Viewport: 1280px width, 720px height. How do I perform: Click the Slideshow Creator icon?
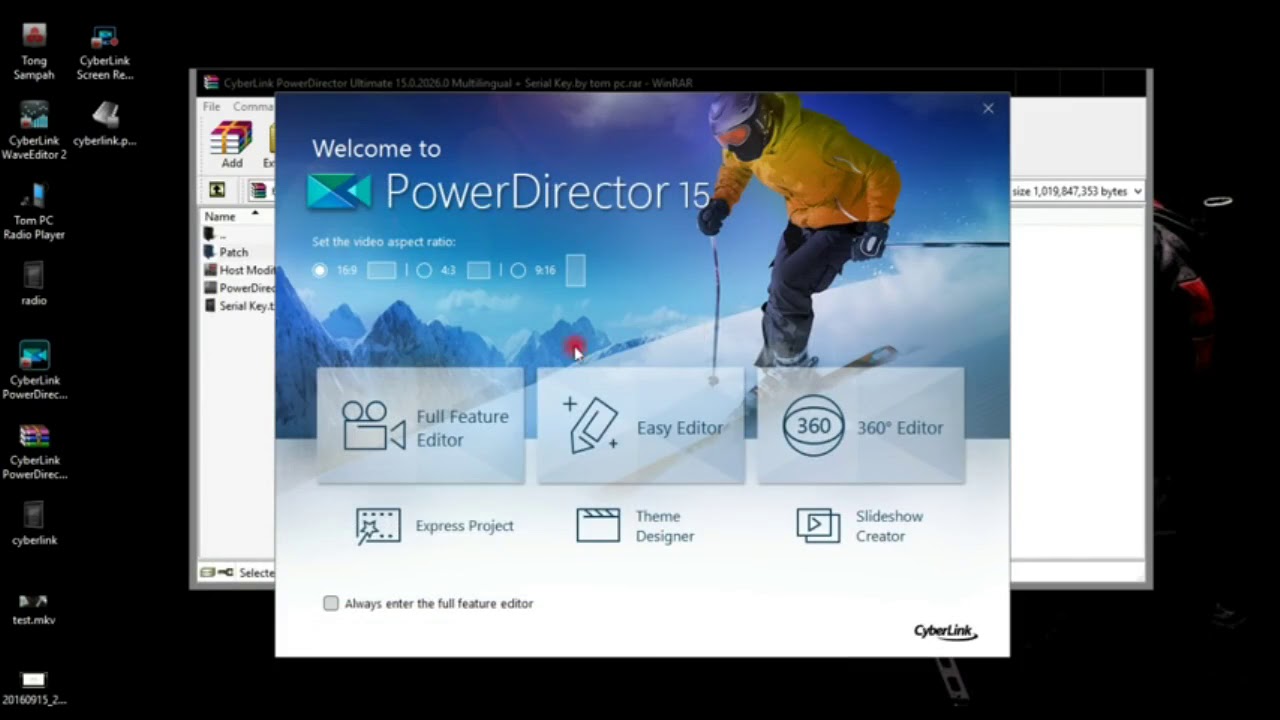coord(818,526)
